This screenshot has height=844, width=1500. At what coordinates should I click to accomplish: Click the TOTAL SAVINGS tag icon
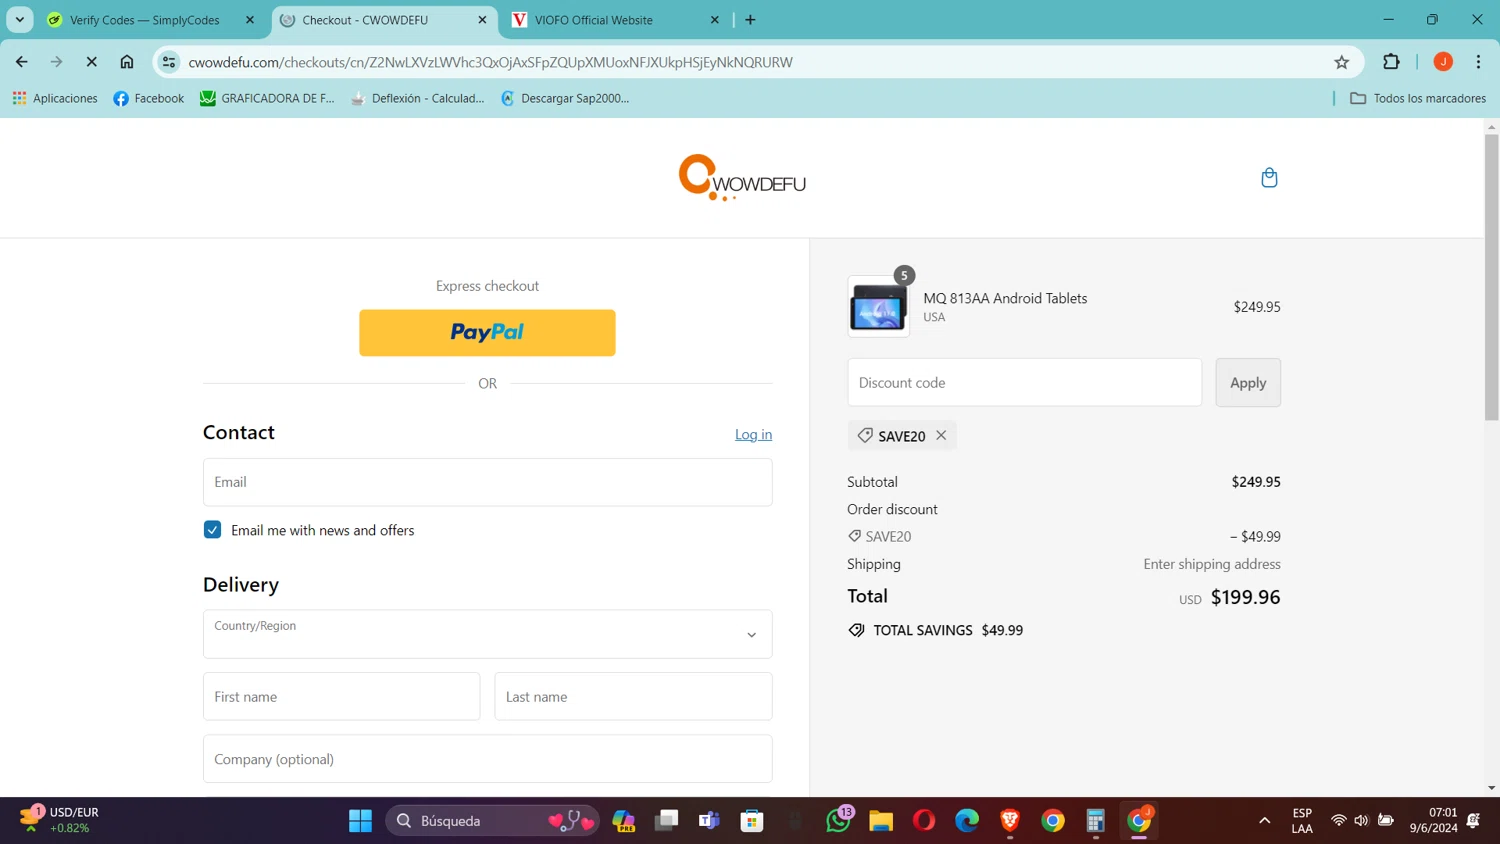point(857,630)
